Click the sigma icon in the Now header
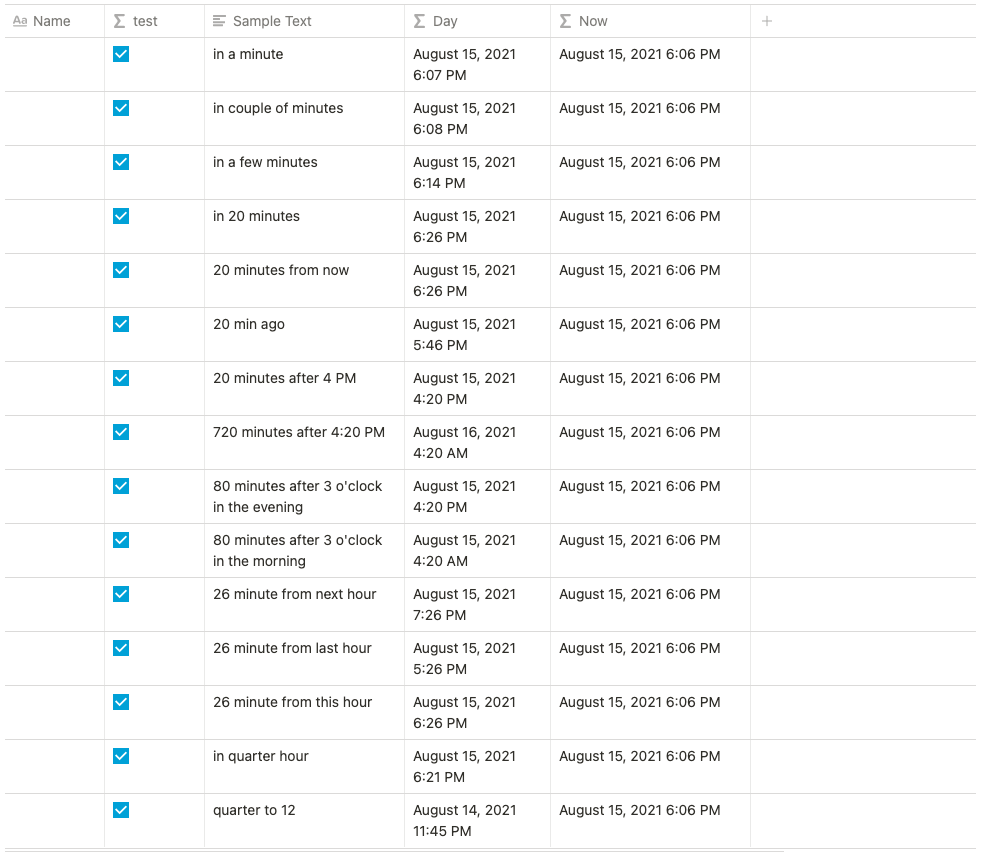This screenshot has height=858, width=986. click(x=566, y=21)
